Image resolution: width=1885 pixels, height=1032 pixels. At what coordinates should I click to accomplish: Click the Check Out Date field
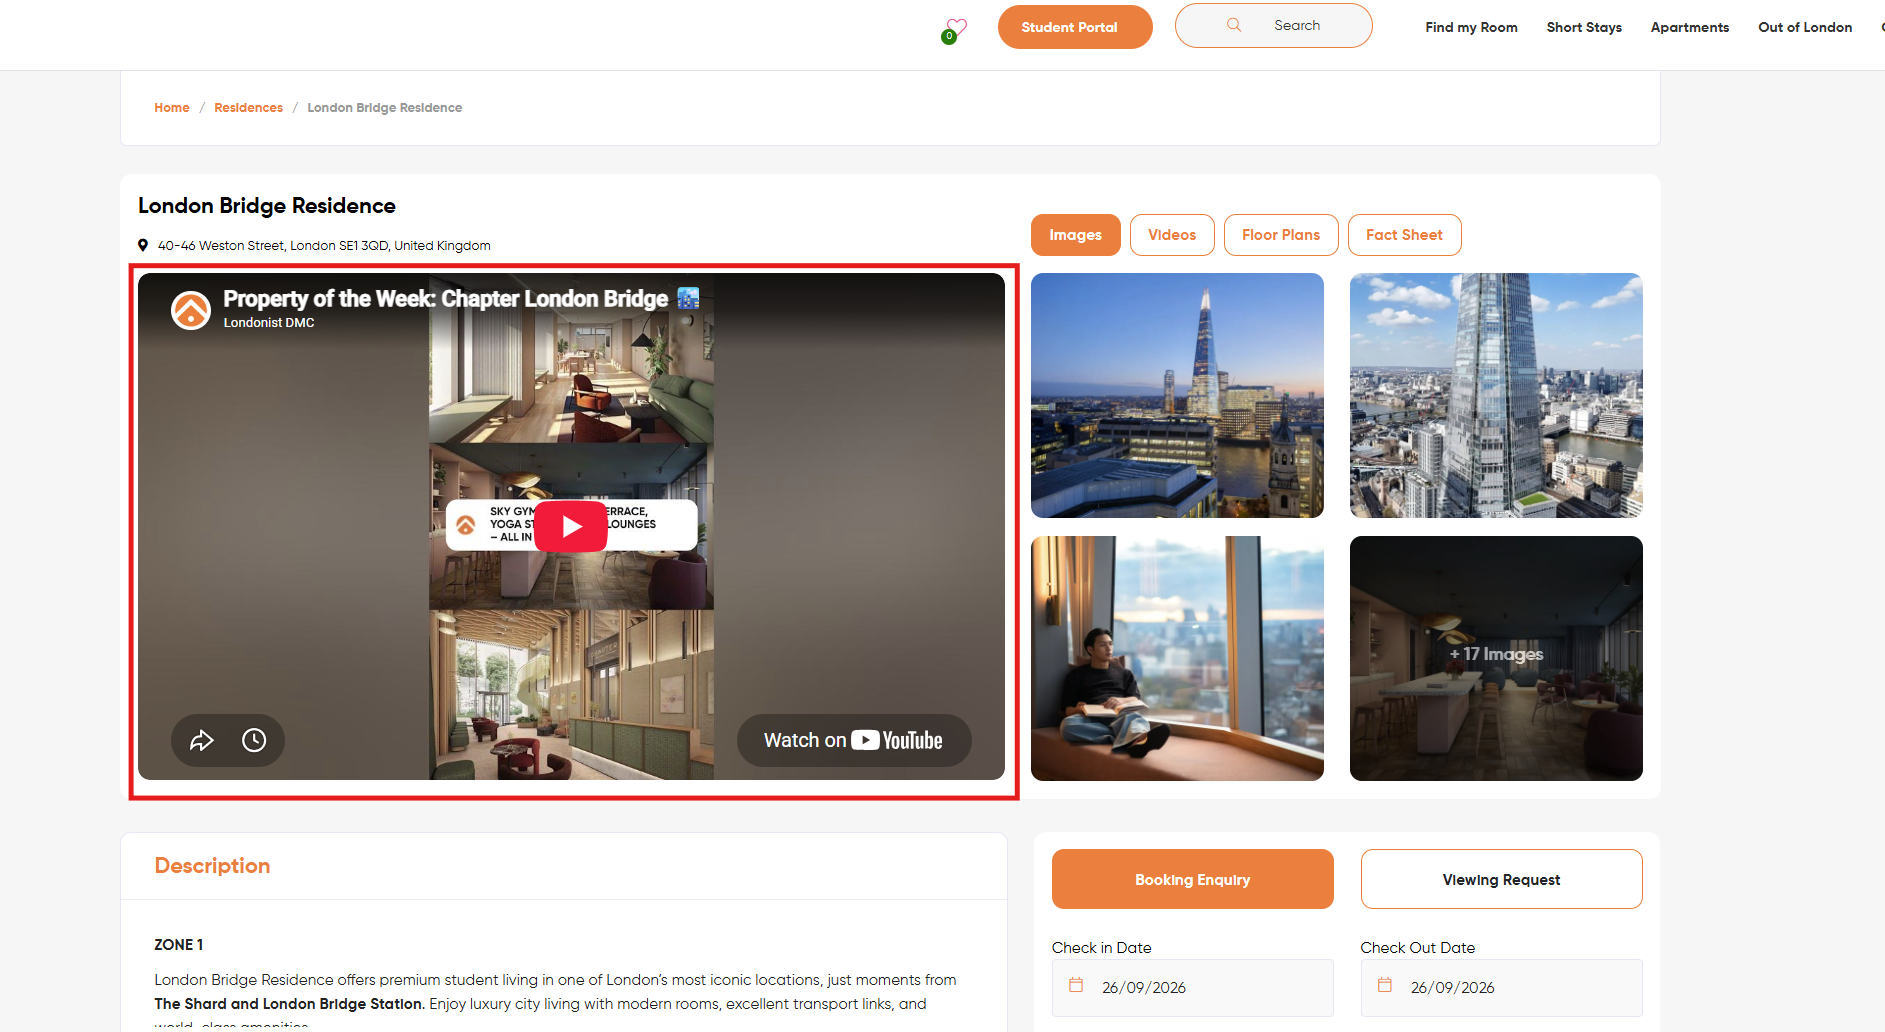(x=1501, y=988)
